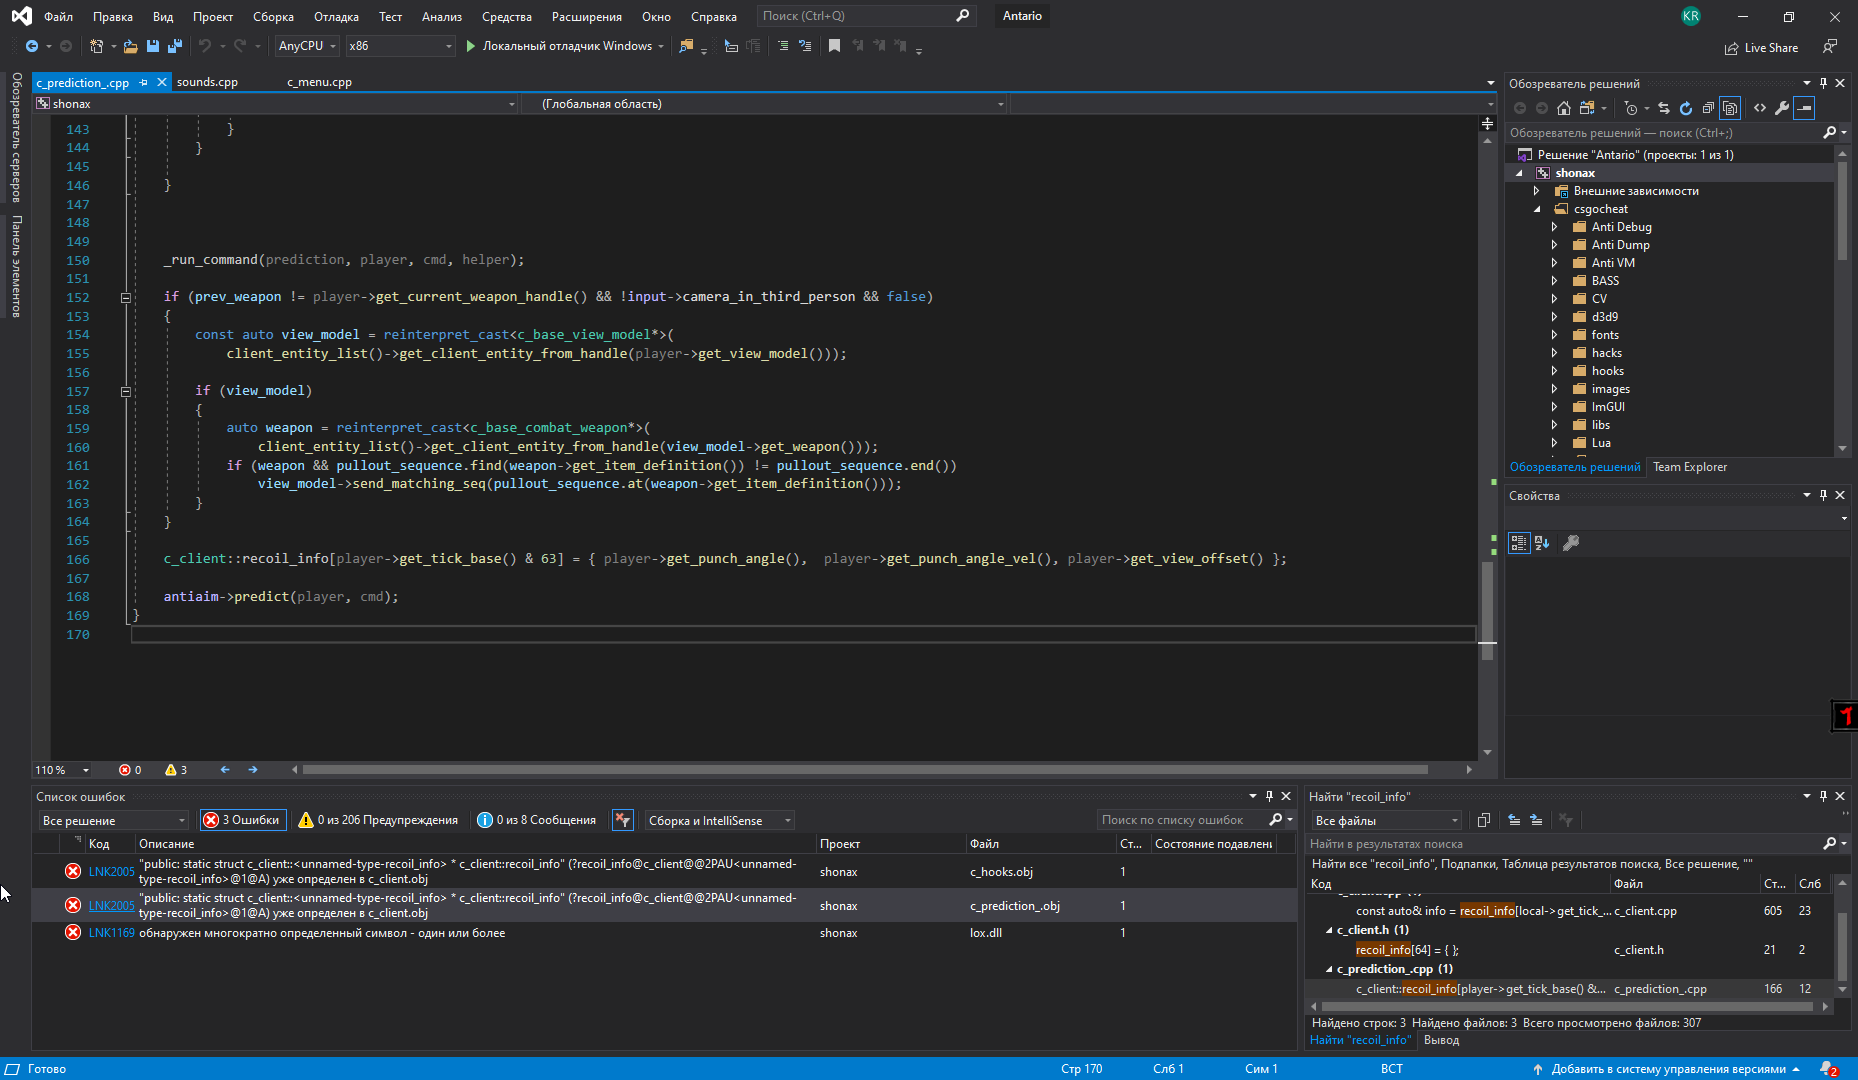This screenshot has height=1080, width=1858.
Task: Switch to the sounds.cpp tab
Action: coord(207,82)
